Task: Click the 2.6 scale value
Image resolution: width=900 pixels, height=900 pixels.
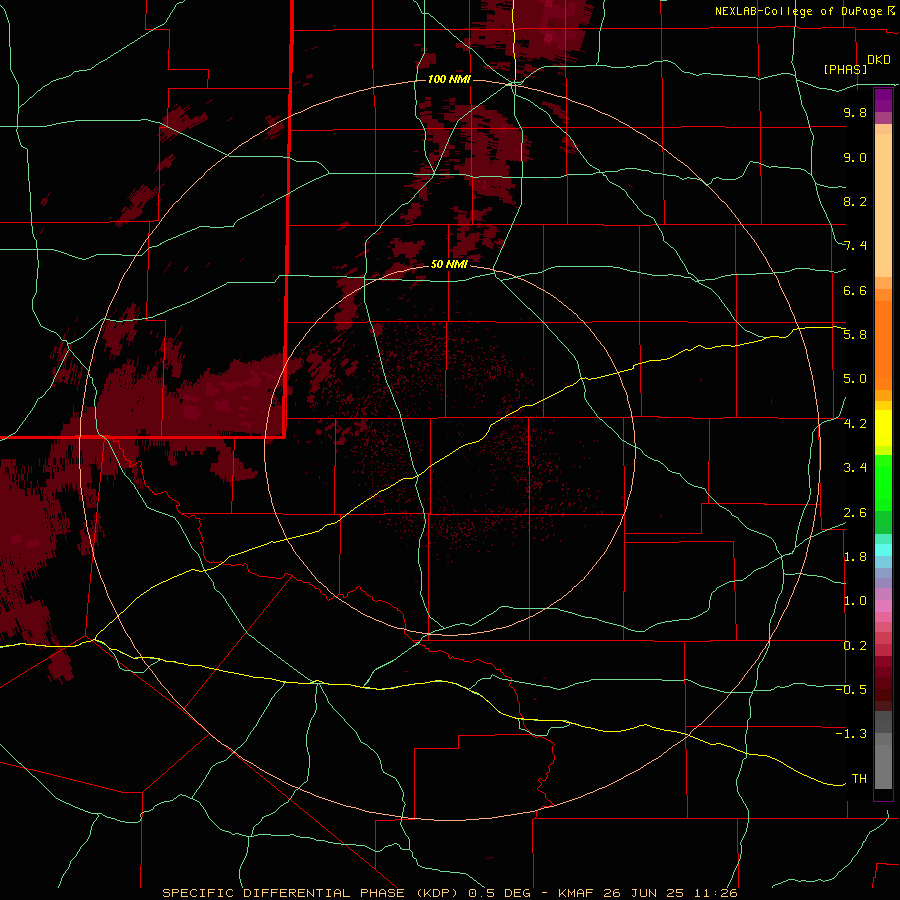Action: pyautogui.click(x=855, y=513)
